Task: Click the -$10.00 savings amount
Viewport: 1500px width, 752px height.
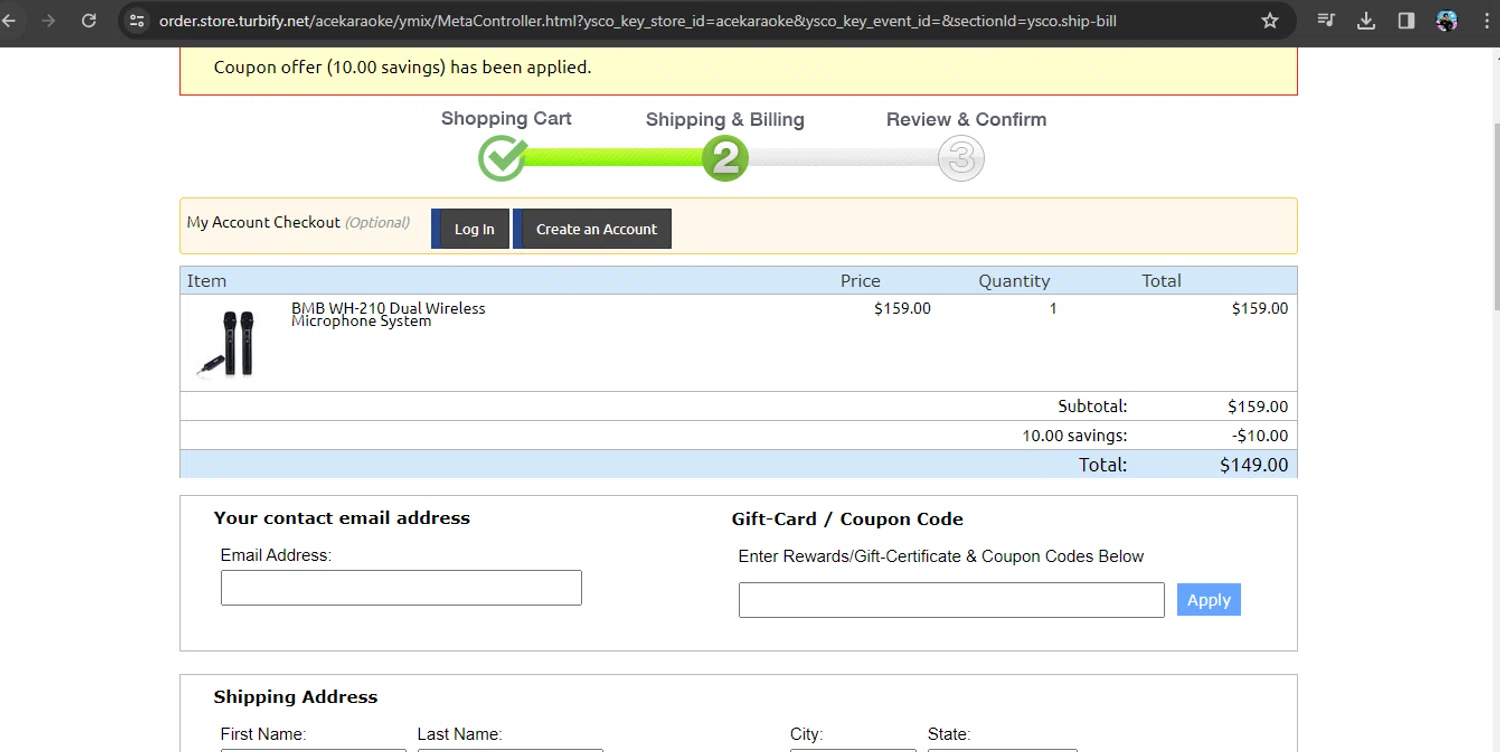Action: pos(1260,435)
